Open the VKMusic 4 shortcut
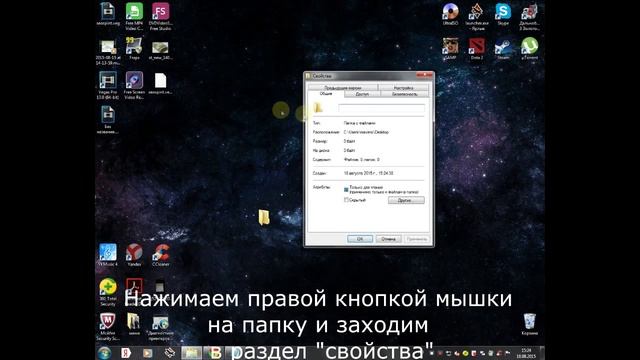Viewport: 640px width, 360px height. tap(108, 255)
